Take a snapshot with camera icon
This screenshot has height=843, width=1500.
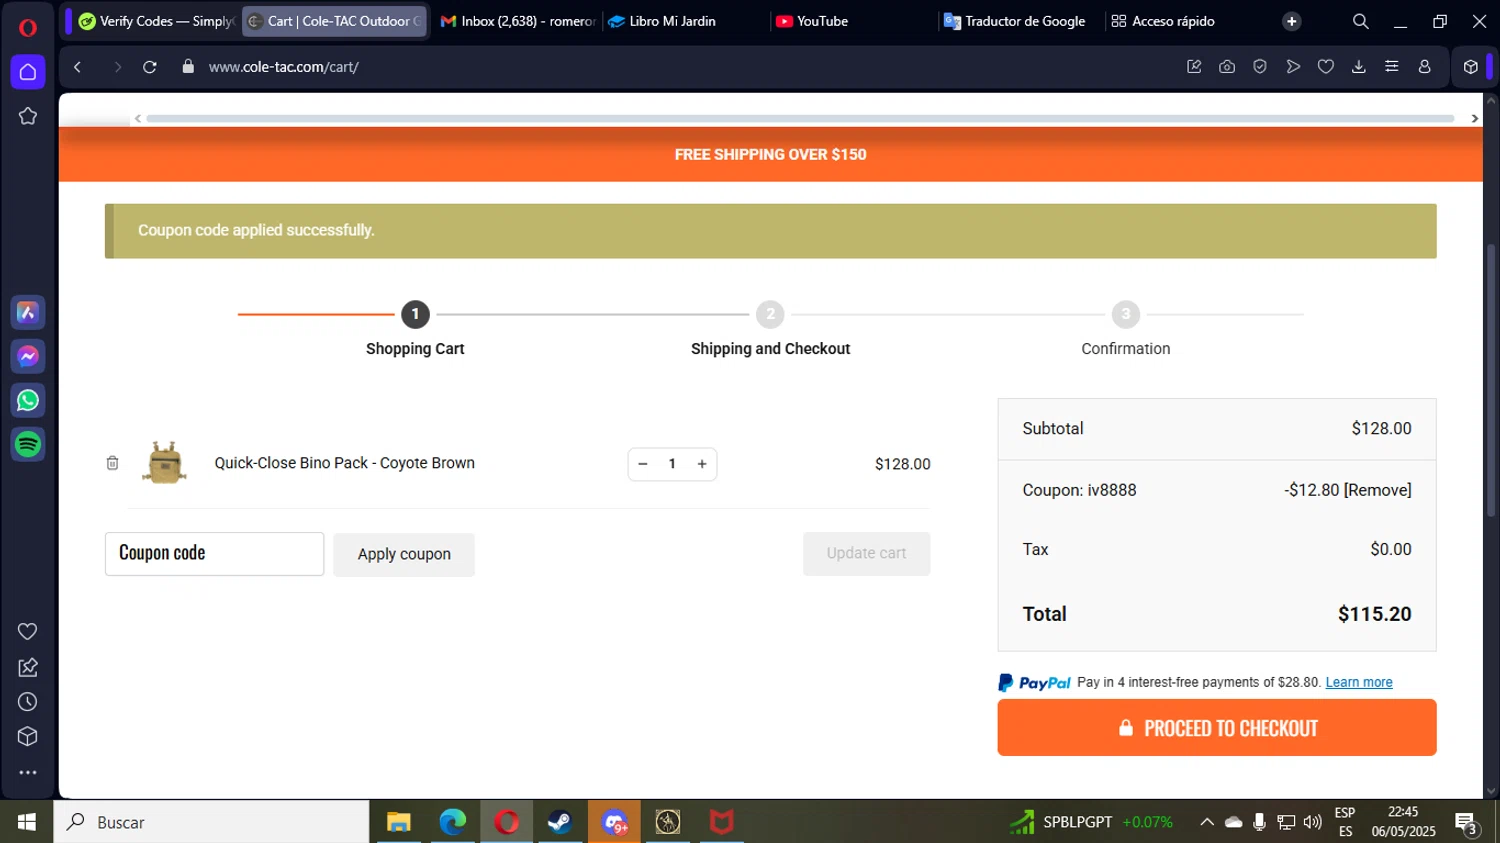(1227, 67)
